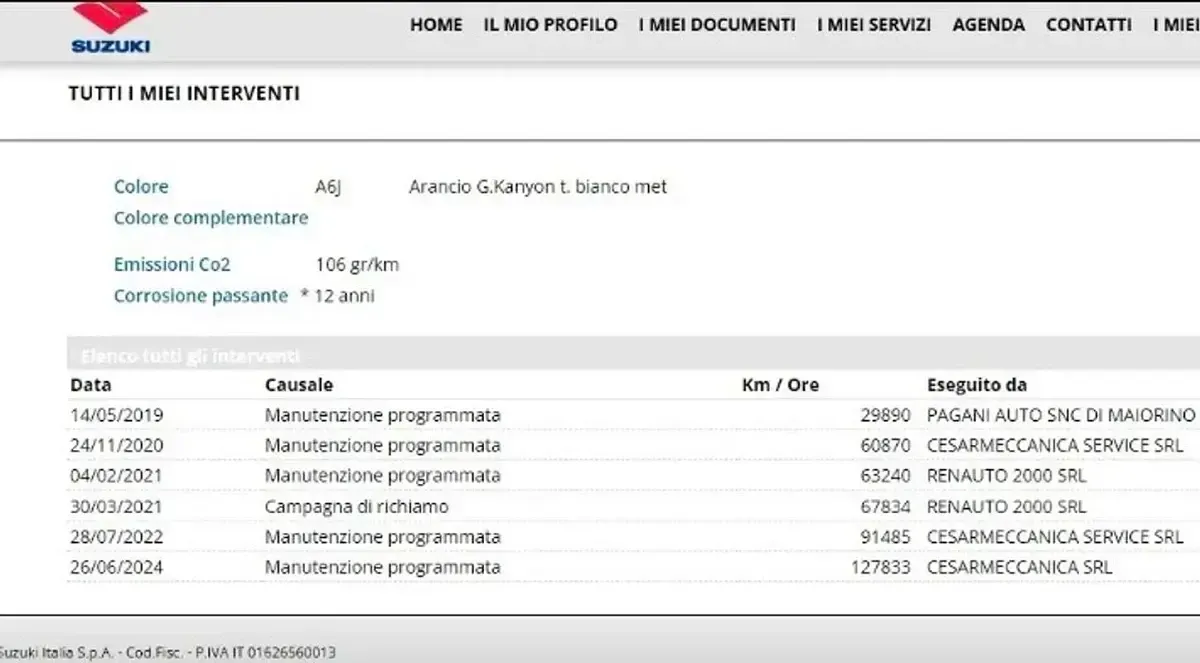Image resolution: width=1200 pixels, height=663 pixels.
Task: Select date 24/11/2020
Action: [117, 445]
